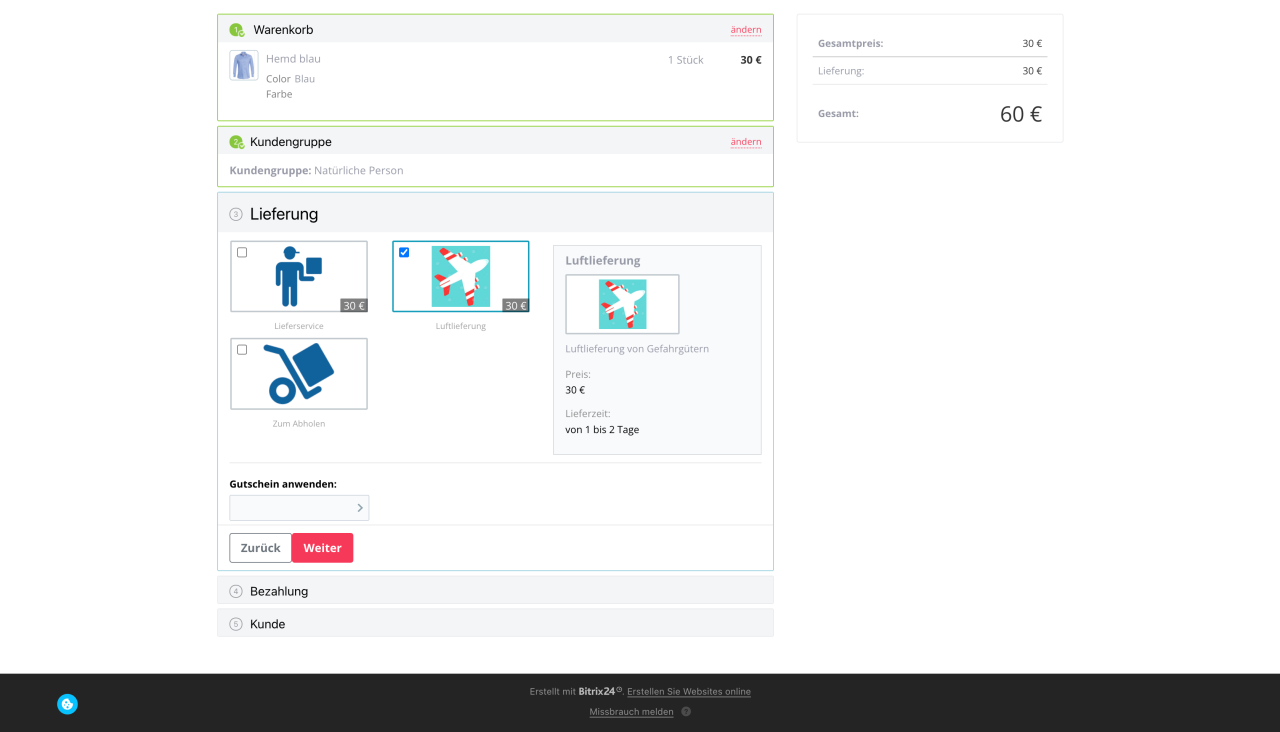1280x732 pixels.
Task: Focus the Gutschein anwenden input field
Action: tap(299, 508)
